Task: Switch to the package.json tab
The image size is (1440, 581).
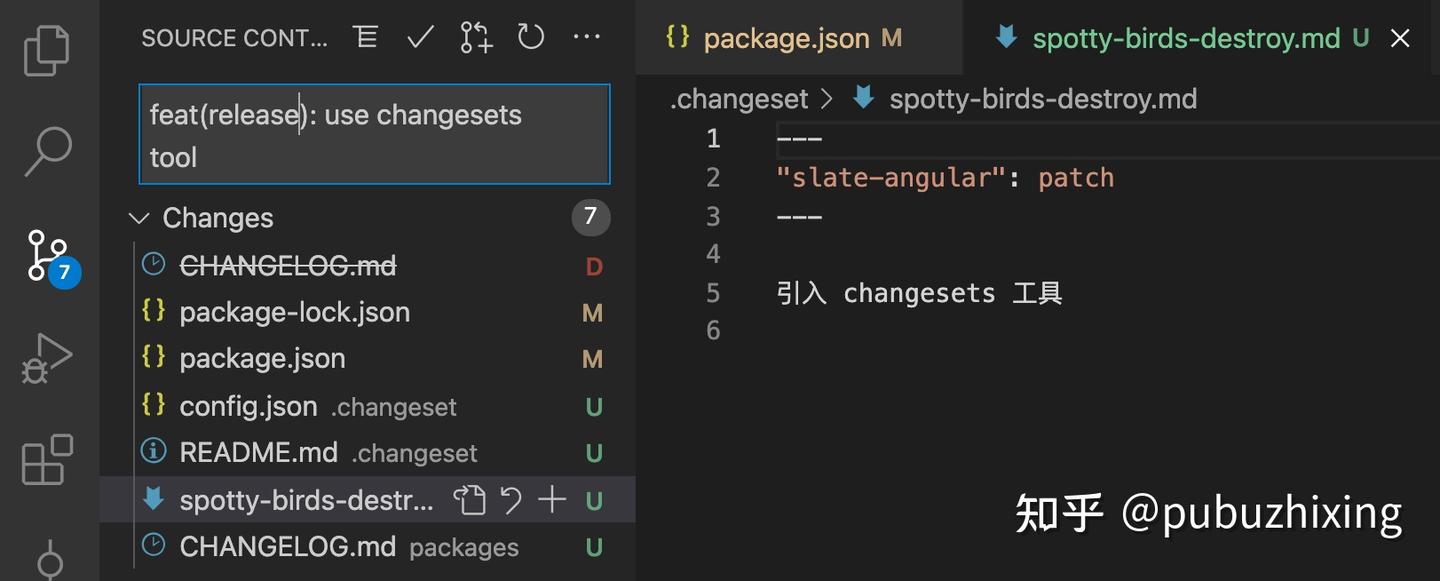Action: (x=786, y=39)
